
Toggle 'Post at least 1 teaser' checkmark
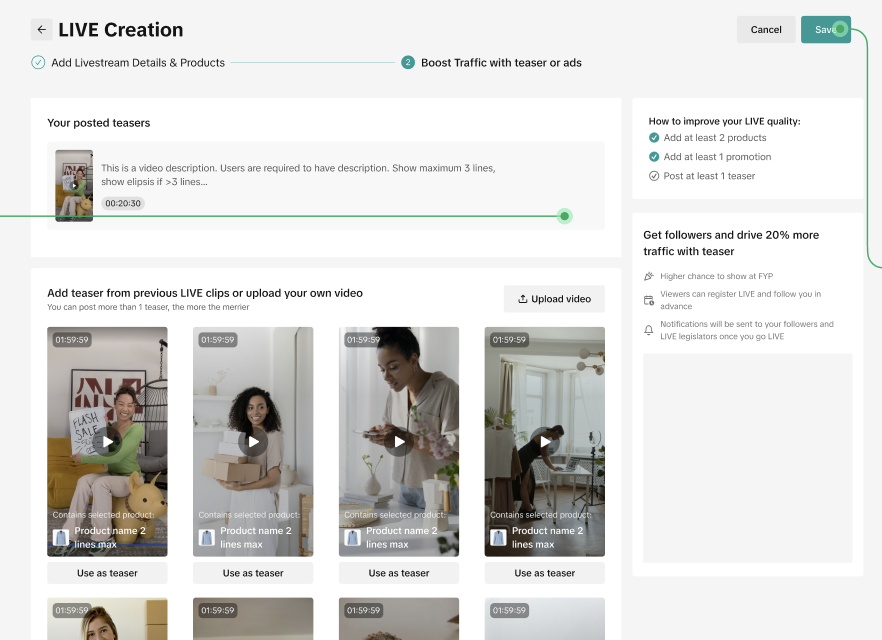(x=654, y=176)
